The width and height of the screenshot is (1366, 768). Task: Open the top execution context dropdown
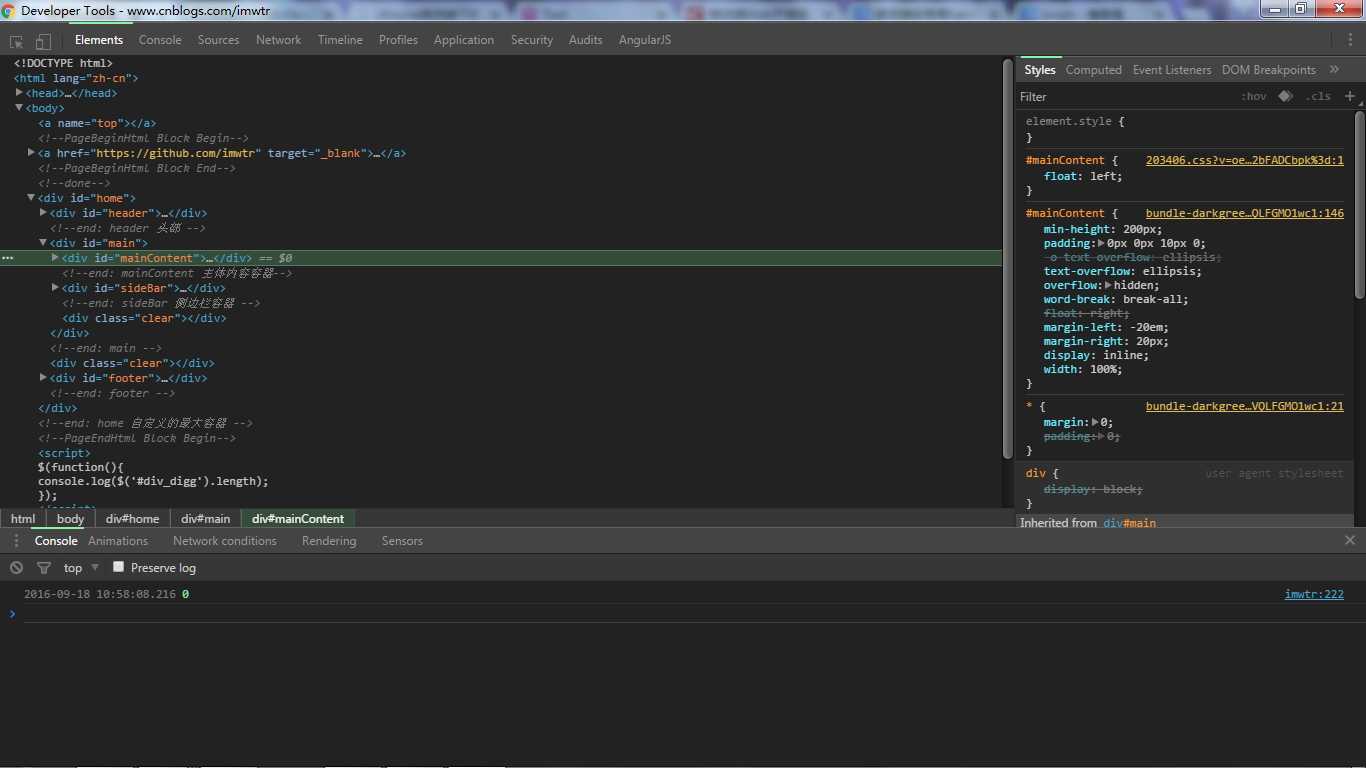[82, 567]
